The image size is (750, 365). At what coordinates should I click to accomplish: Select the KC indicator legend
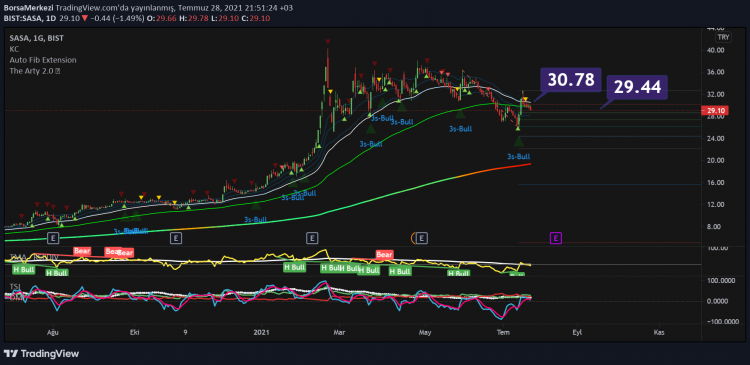pos(13,49)
